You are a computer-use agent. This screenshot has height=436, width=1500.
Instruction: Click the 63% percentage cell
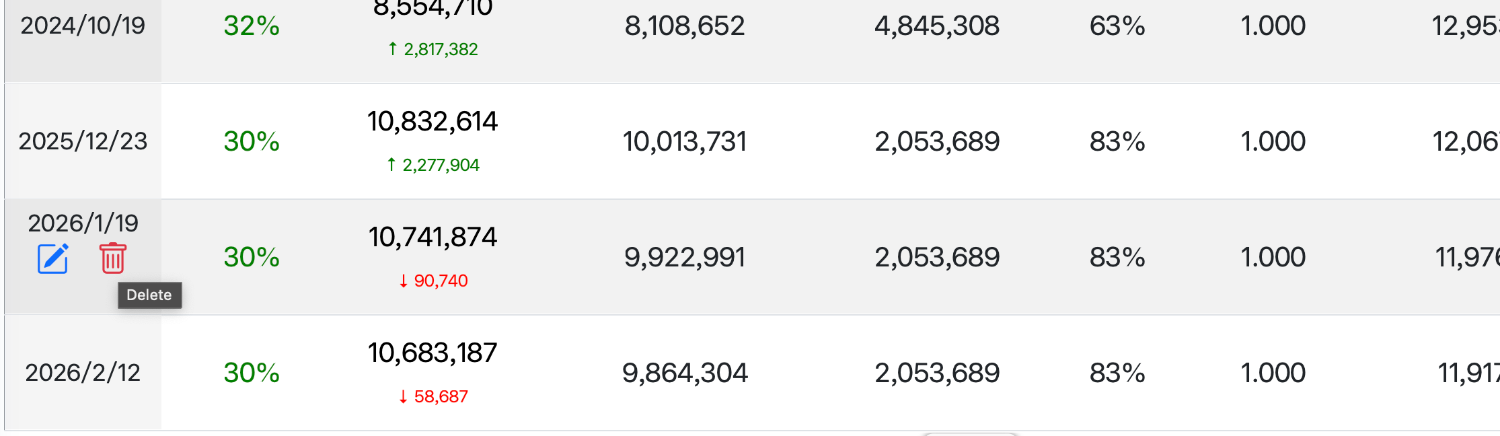(1117, 26)
